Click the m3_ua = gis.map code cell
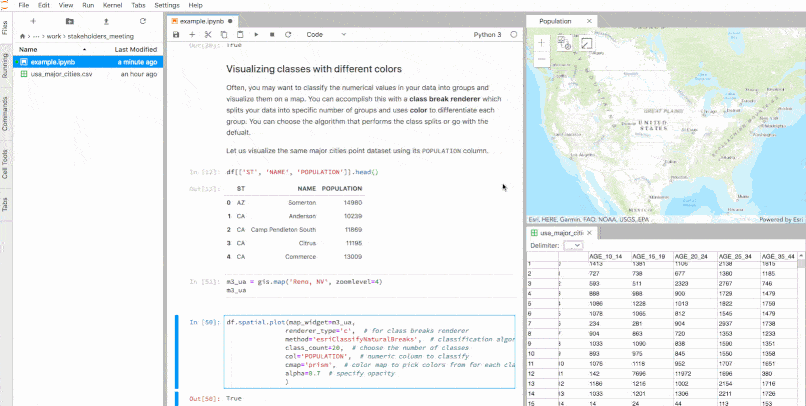Viewport: 806px width, 406px height. pyautogui.click(x=369, y=286)
